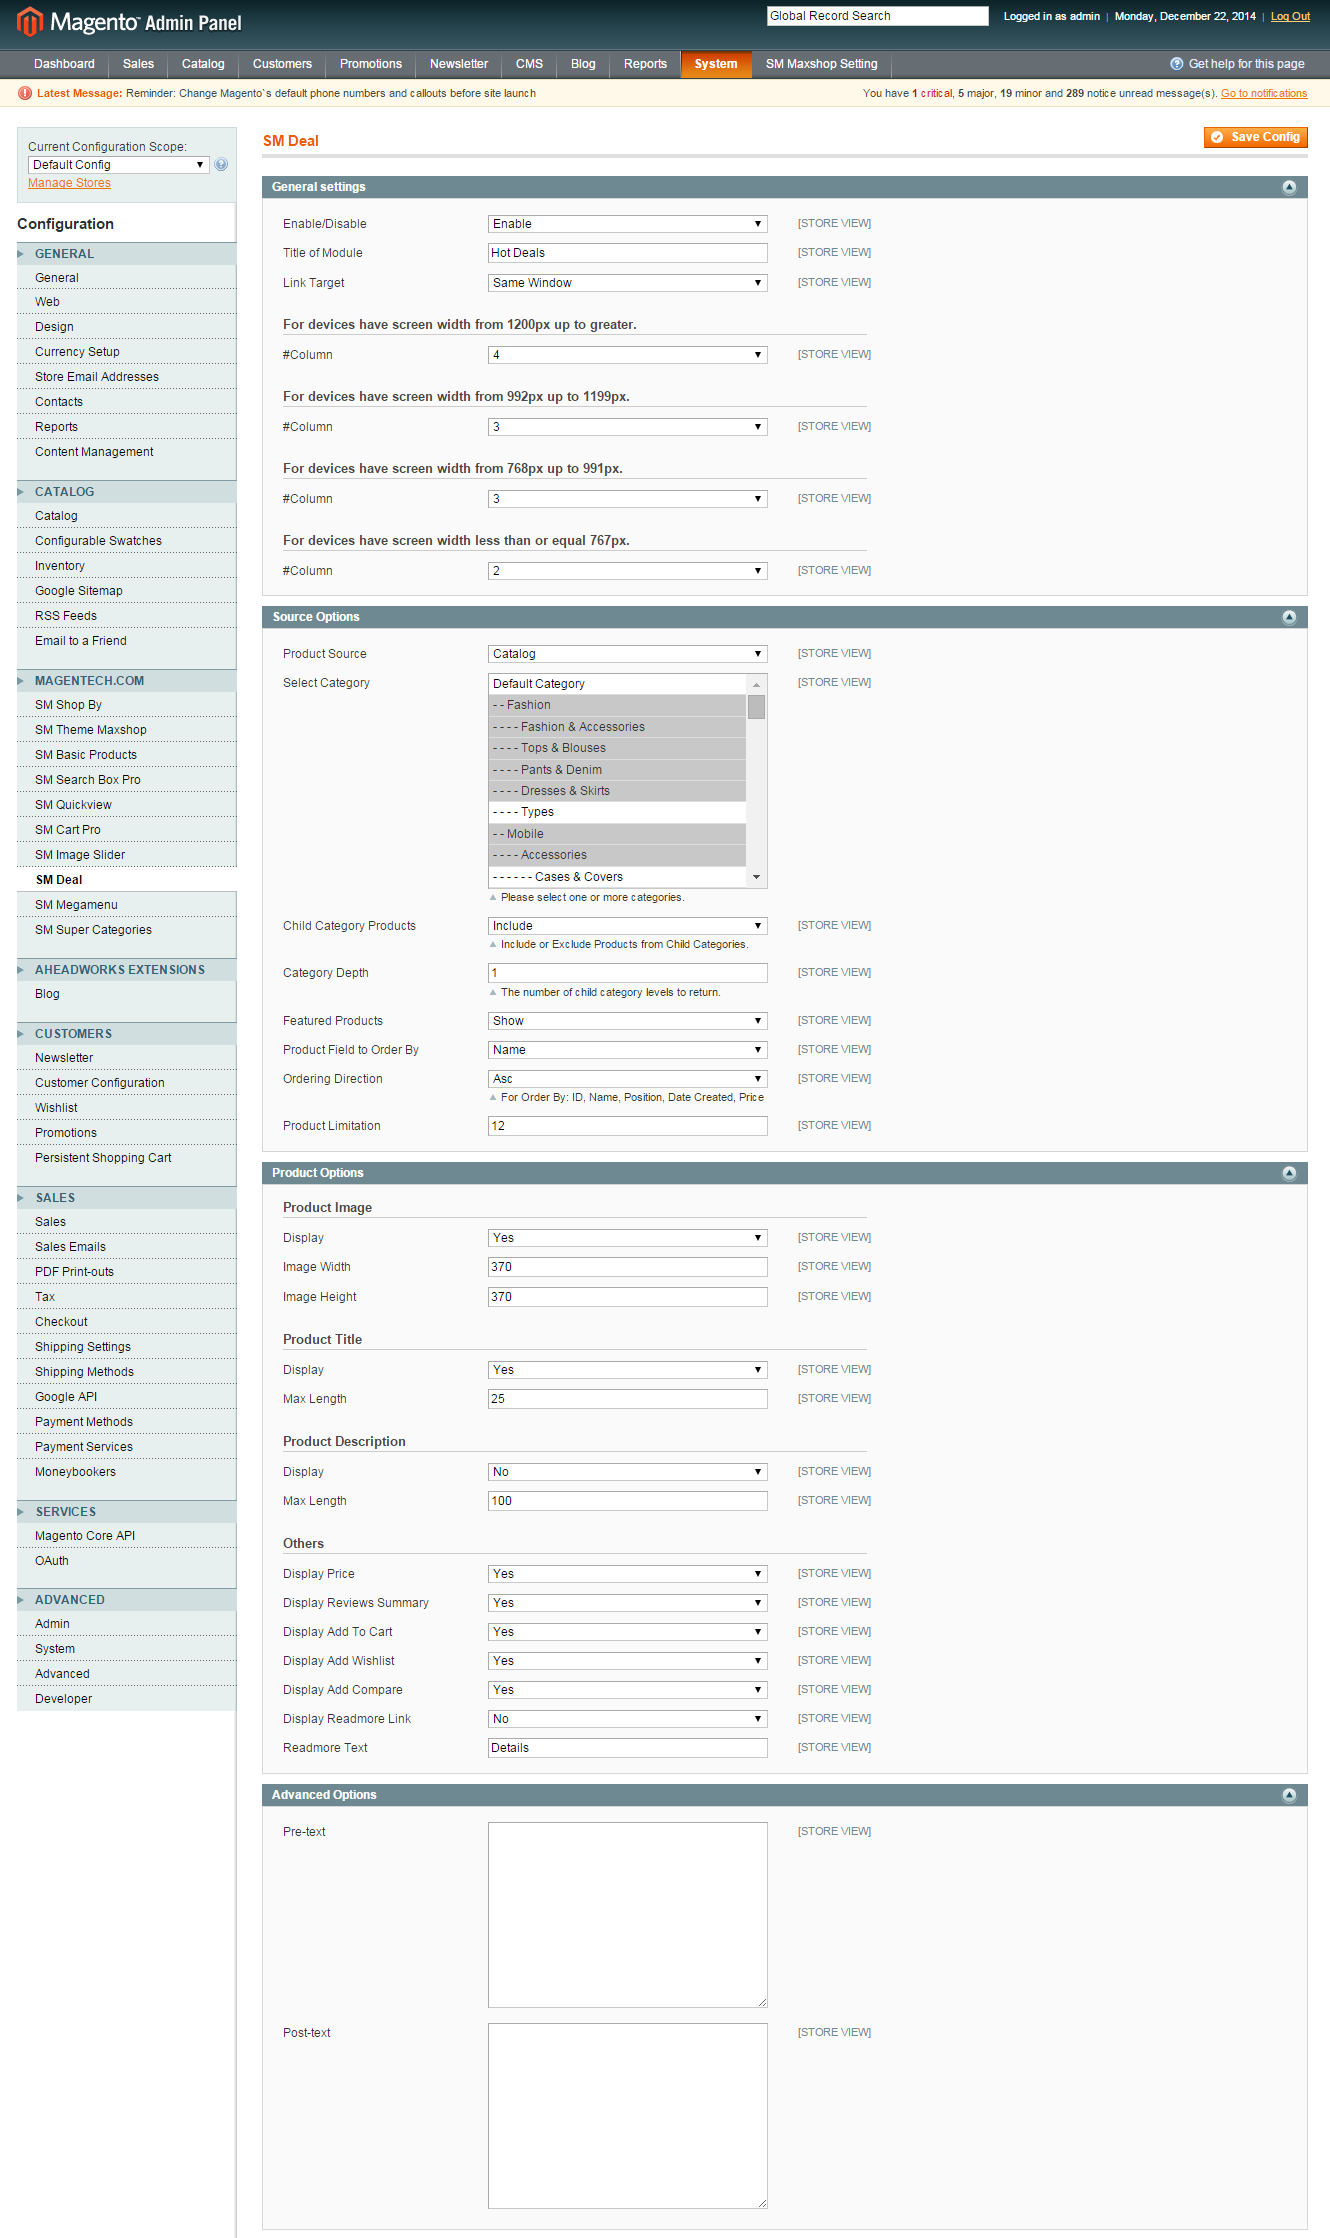
Task: Click the Magento logo icon
Action: point(30,21)
